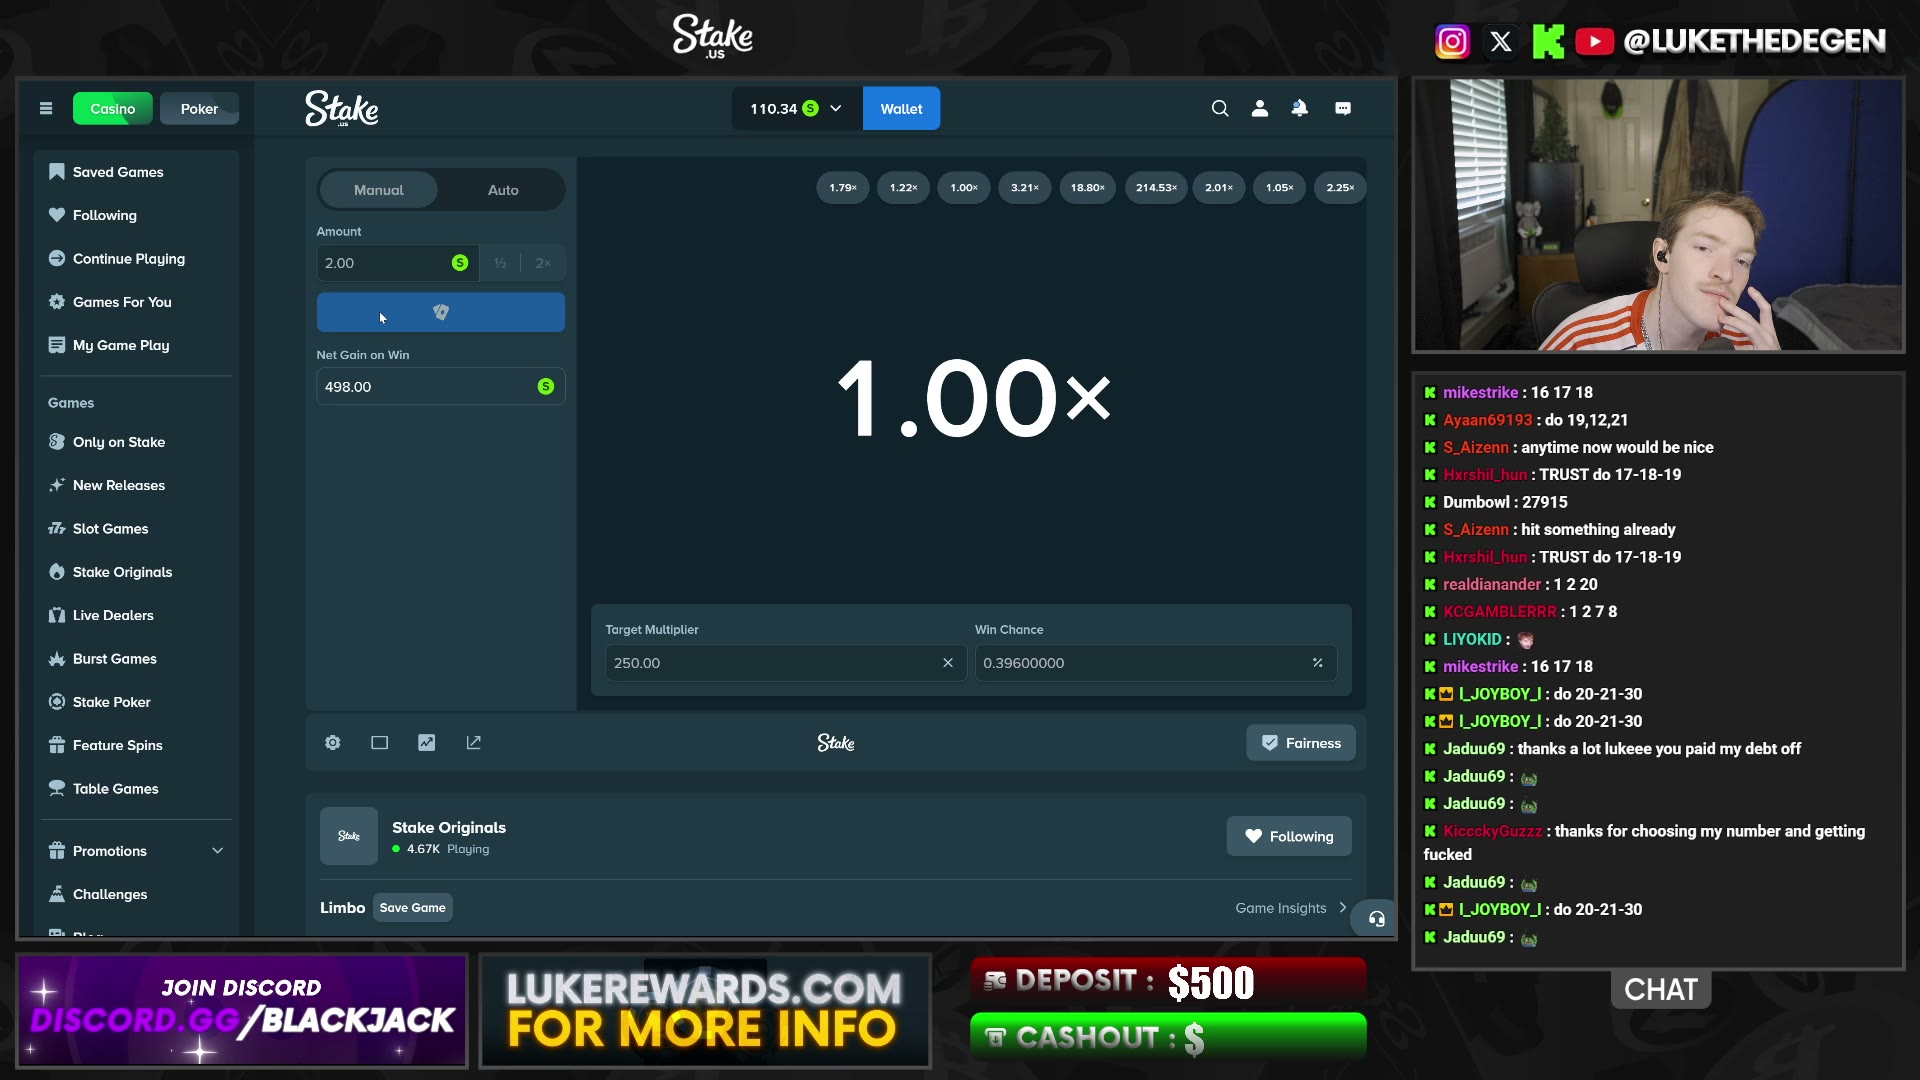Open the notifications bell
Viewport: 1920px width, 1080px height.
tap(1300, 109)
